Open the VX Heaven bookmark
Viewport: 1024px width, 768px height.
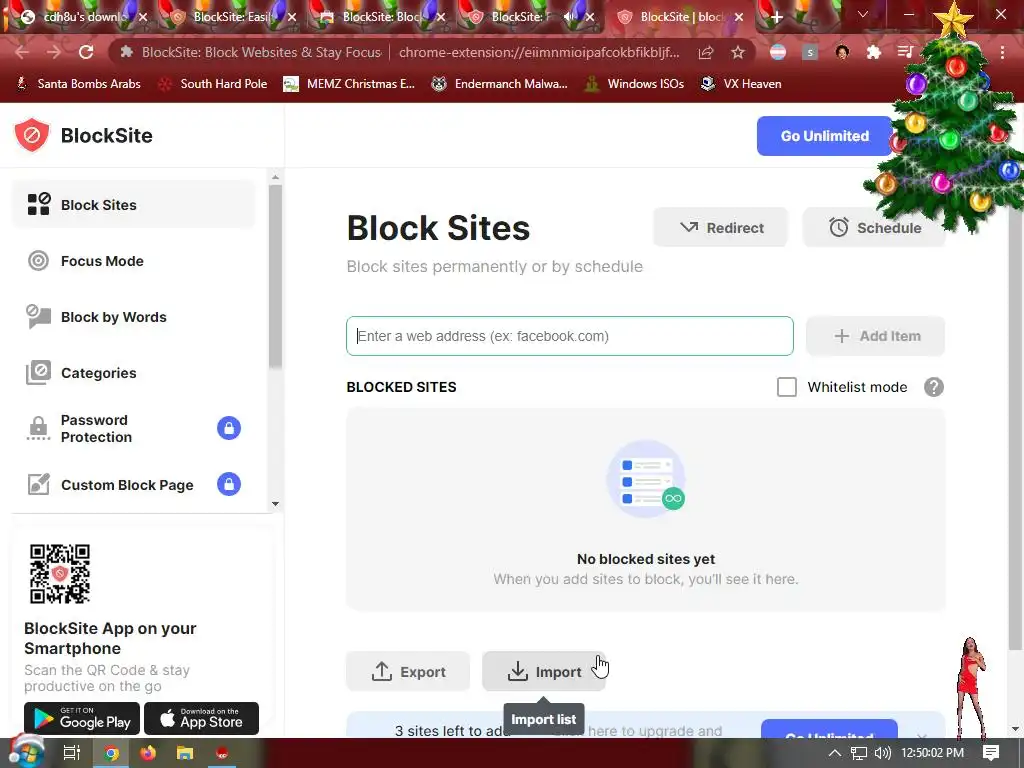741,84
